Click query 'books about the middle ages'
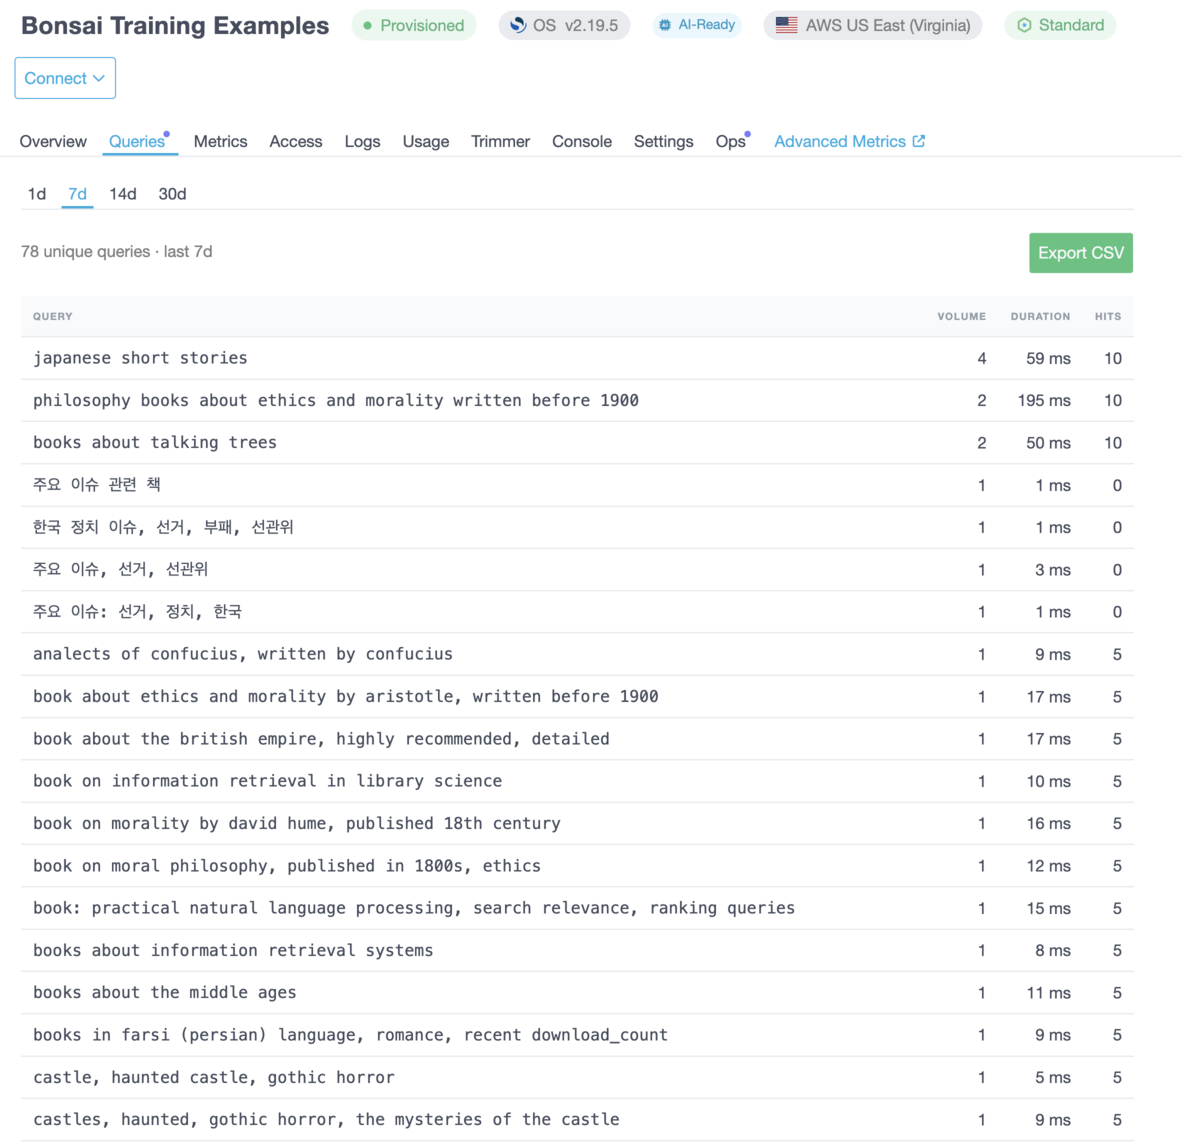 (164, 992)
